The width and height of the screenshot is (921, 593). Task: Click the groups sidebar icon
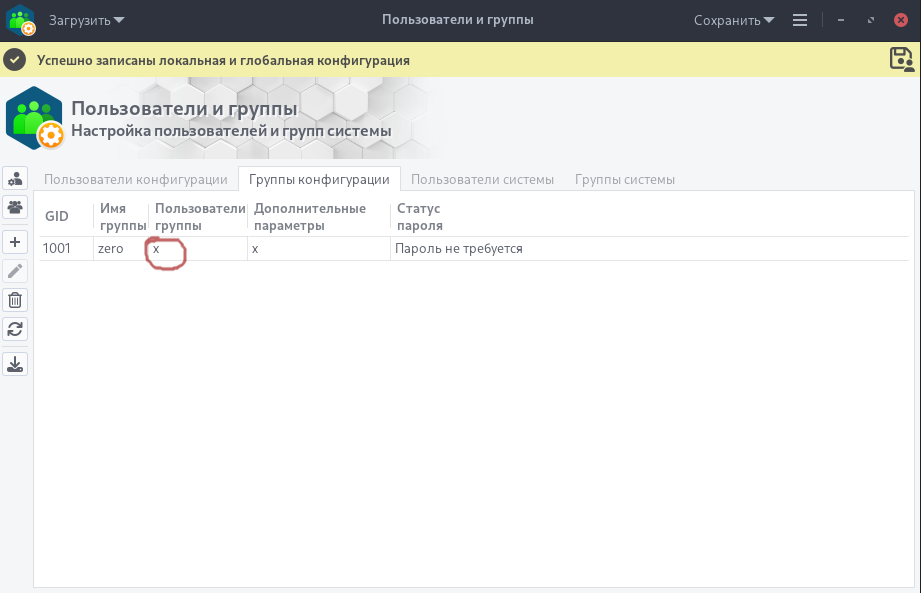(15, 207)
